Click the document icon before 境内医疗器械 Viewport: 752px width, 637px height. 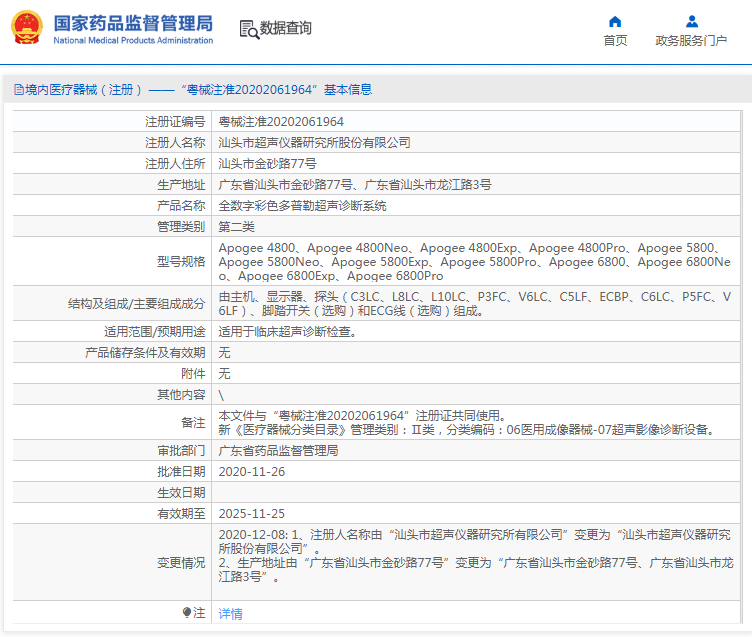pyautogui.click(x=19, y=90)
